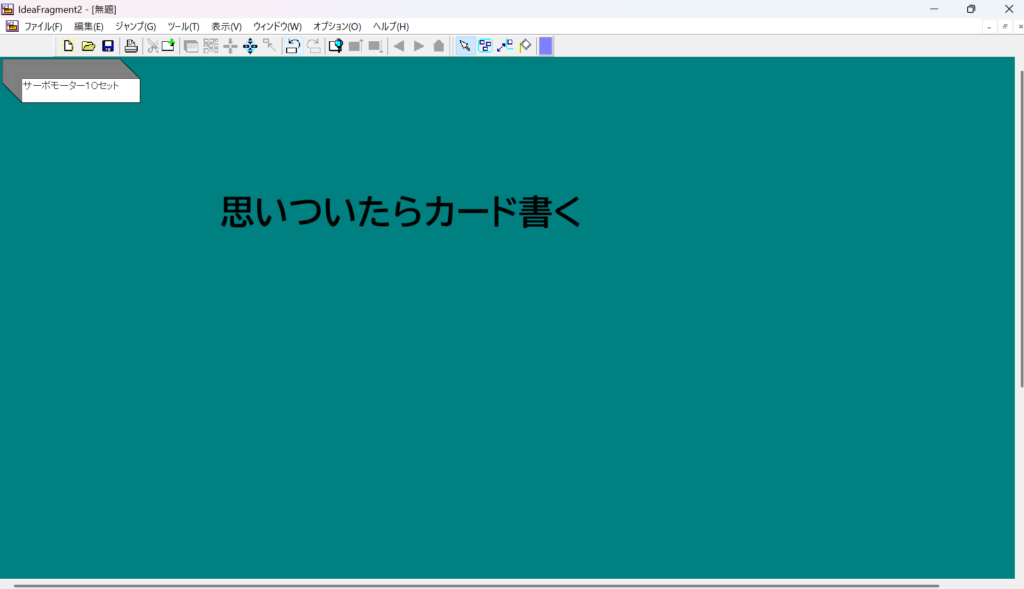Click the purple color swatch in toolbar
The image size is (1024, 589).
pyautogui.click(x=546, y=46)
